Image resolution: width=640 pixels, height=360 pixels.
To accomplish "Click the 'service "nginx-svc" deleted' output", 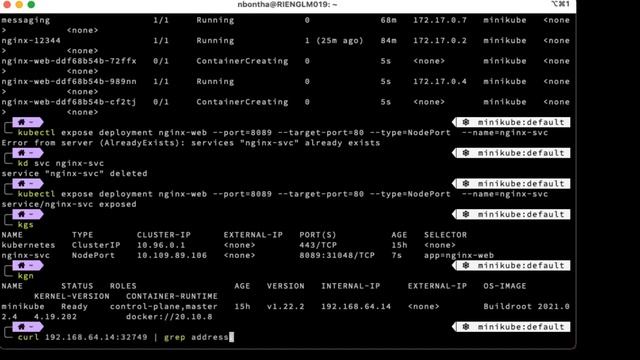I will (74, 173).
